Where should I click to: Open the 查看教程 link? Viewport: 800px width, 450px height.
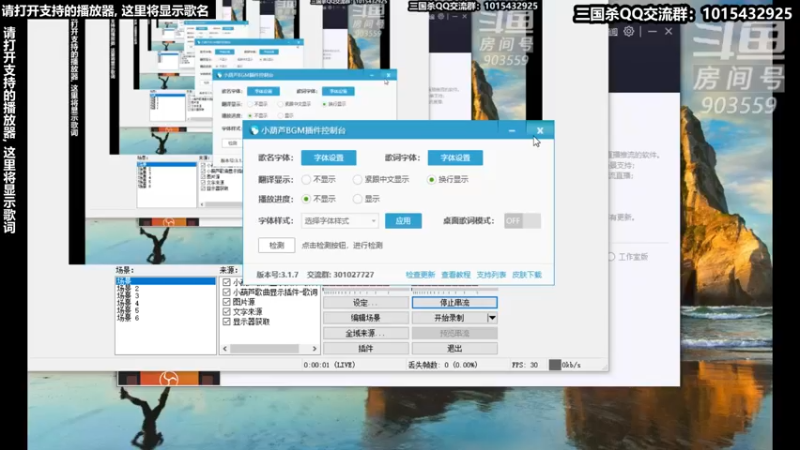(x=456, y=274)
